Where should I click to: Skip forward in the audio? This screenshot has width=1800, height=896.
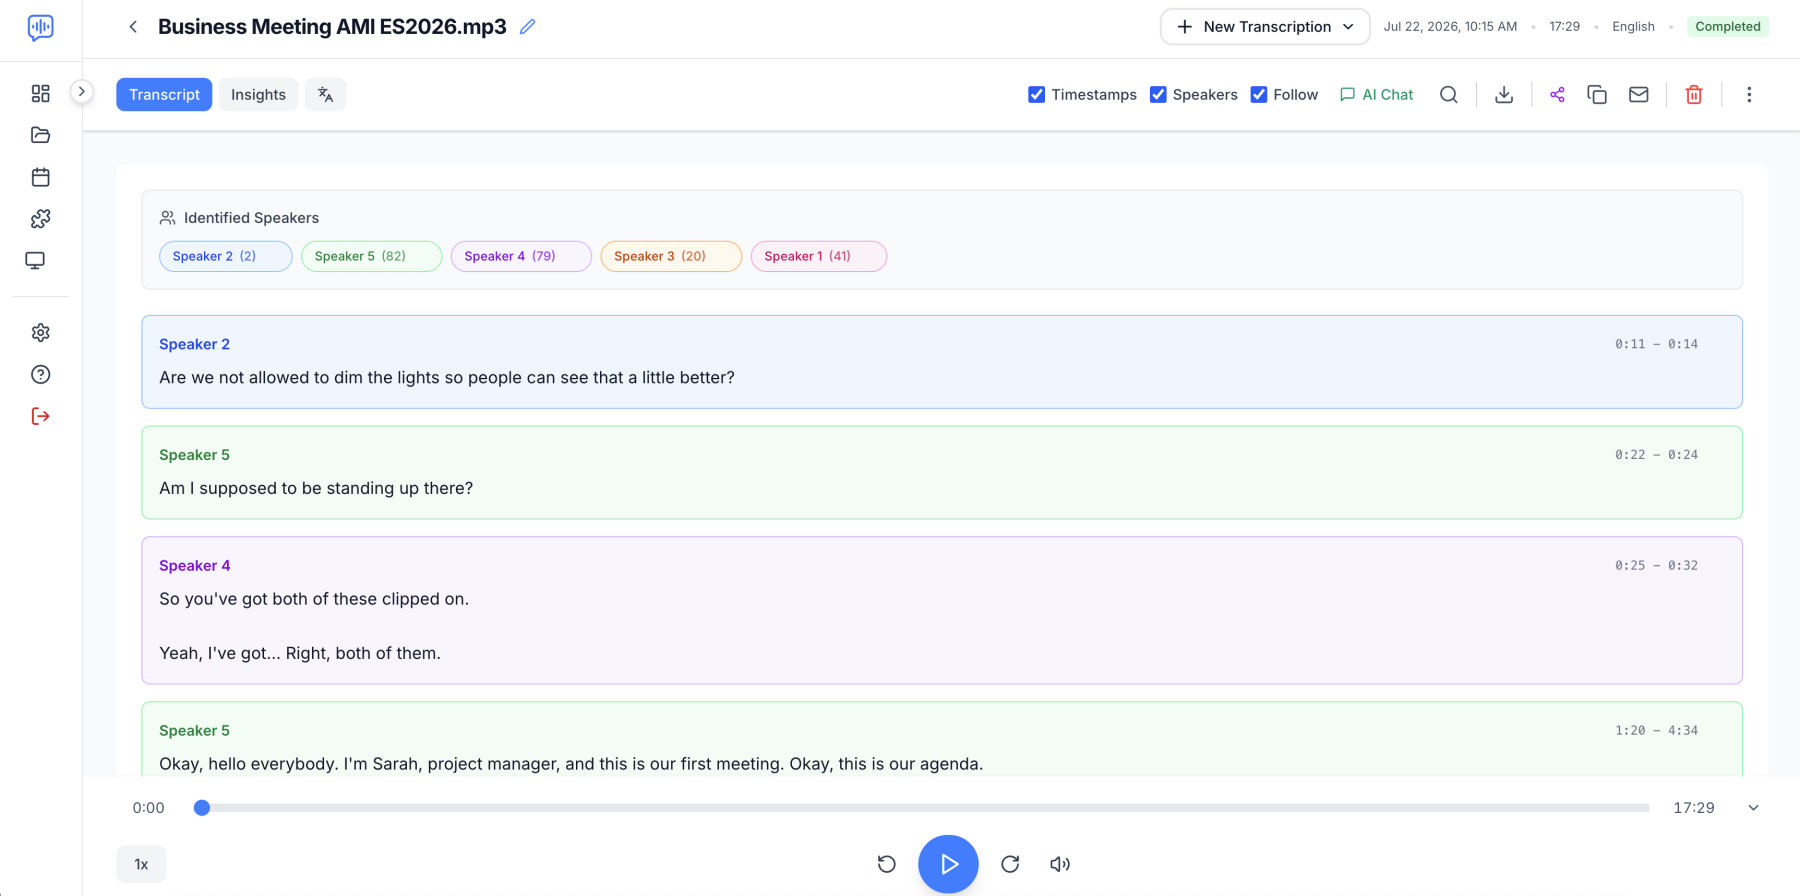pos(1010,864)
